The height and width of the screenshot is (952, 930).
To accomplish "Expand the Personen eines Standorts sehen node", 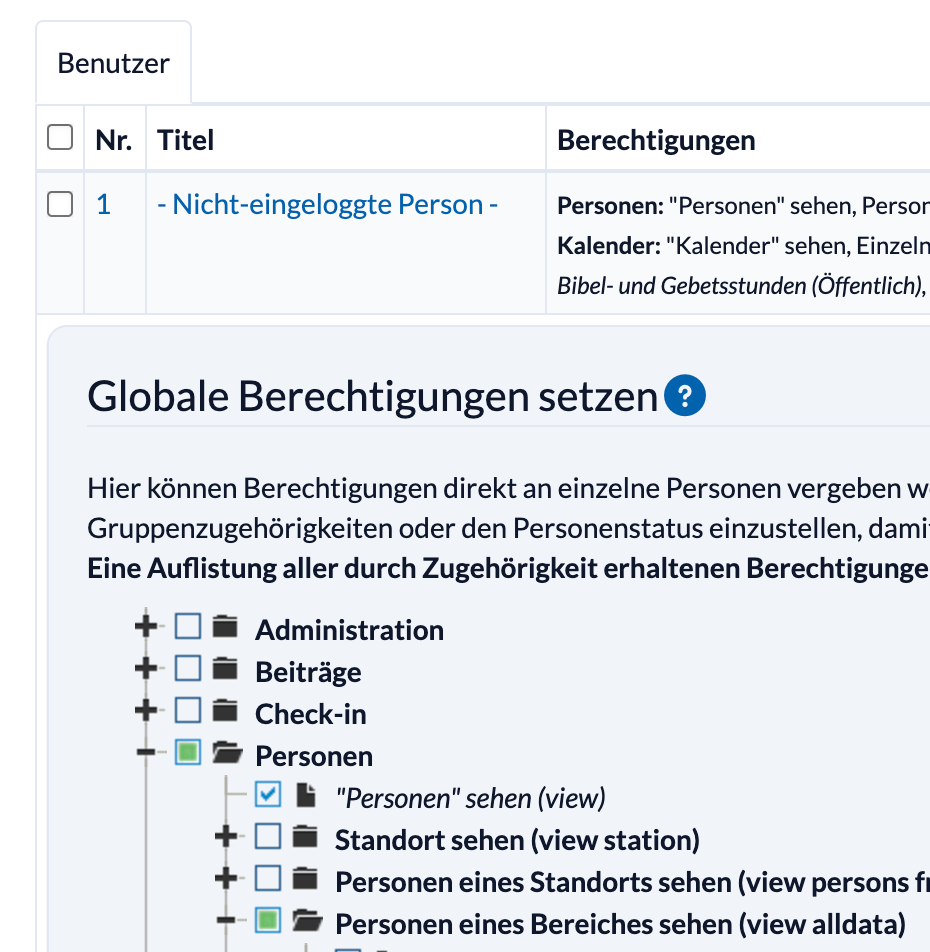I will pos(226,878).
